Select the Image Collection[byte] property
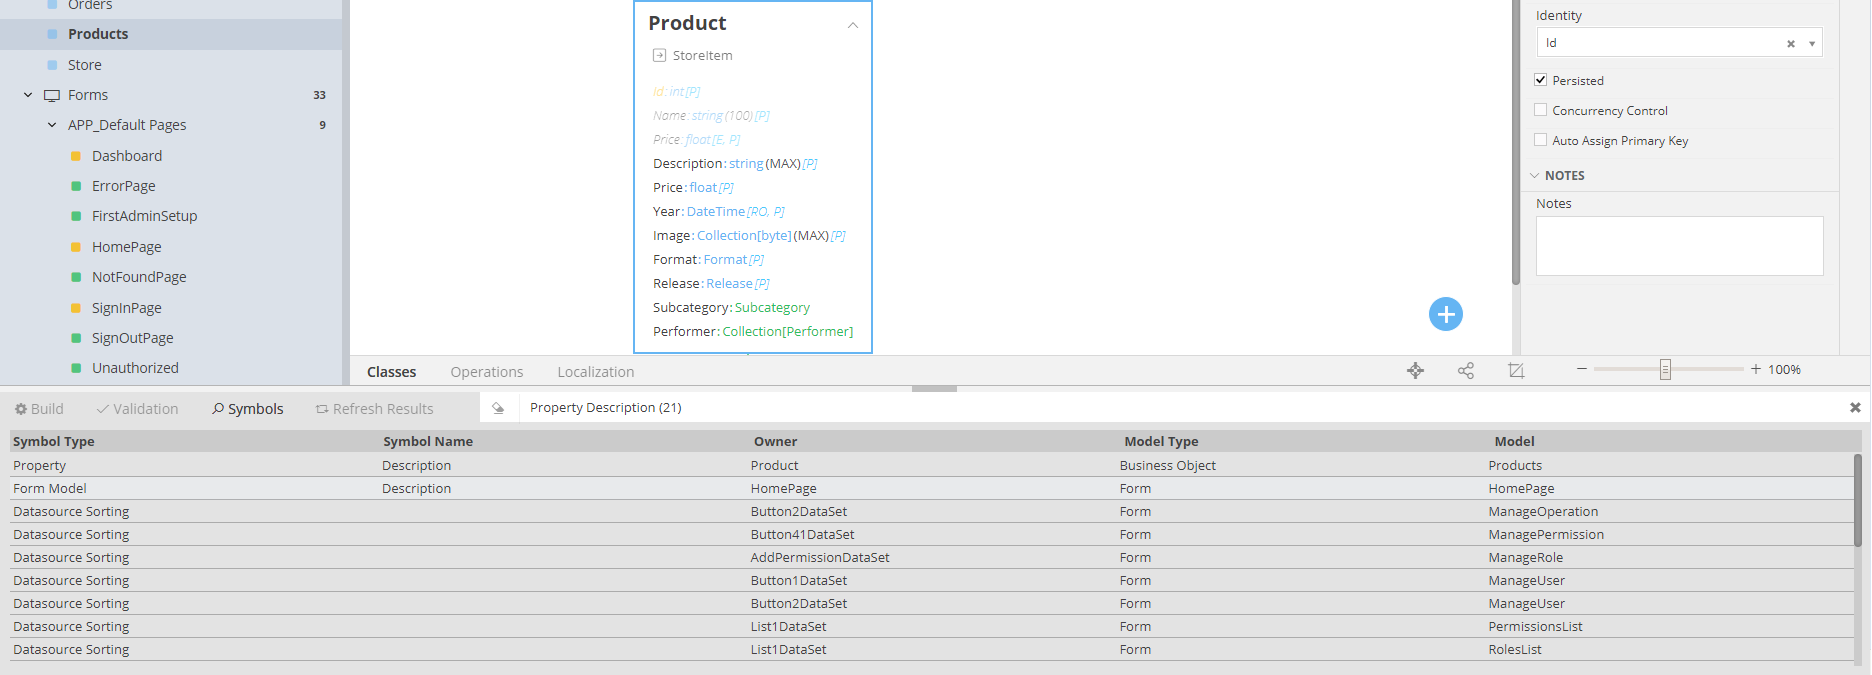The image size is (1872, 675). pyautogui.click(x=749, y=235)
